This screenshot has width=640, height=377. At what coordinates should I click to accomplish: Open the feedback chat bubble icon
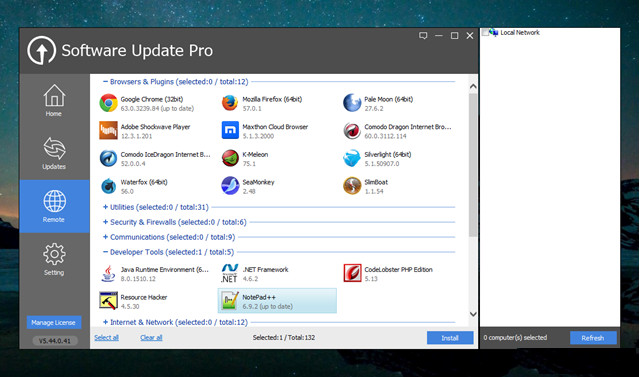[x=423, y=36]
